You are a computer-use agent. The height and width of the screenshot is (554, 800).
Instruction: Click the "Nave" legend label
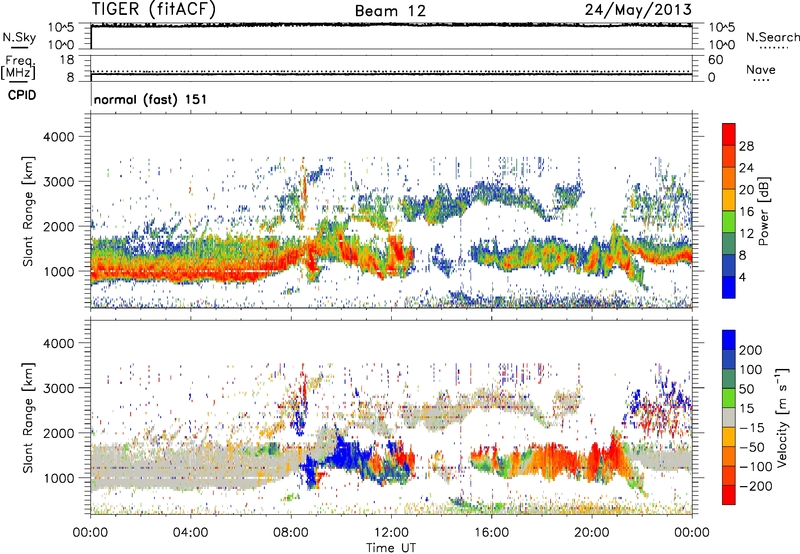pos(760,69)
